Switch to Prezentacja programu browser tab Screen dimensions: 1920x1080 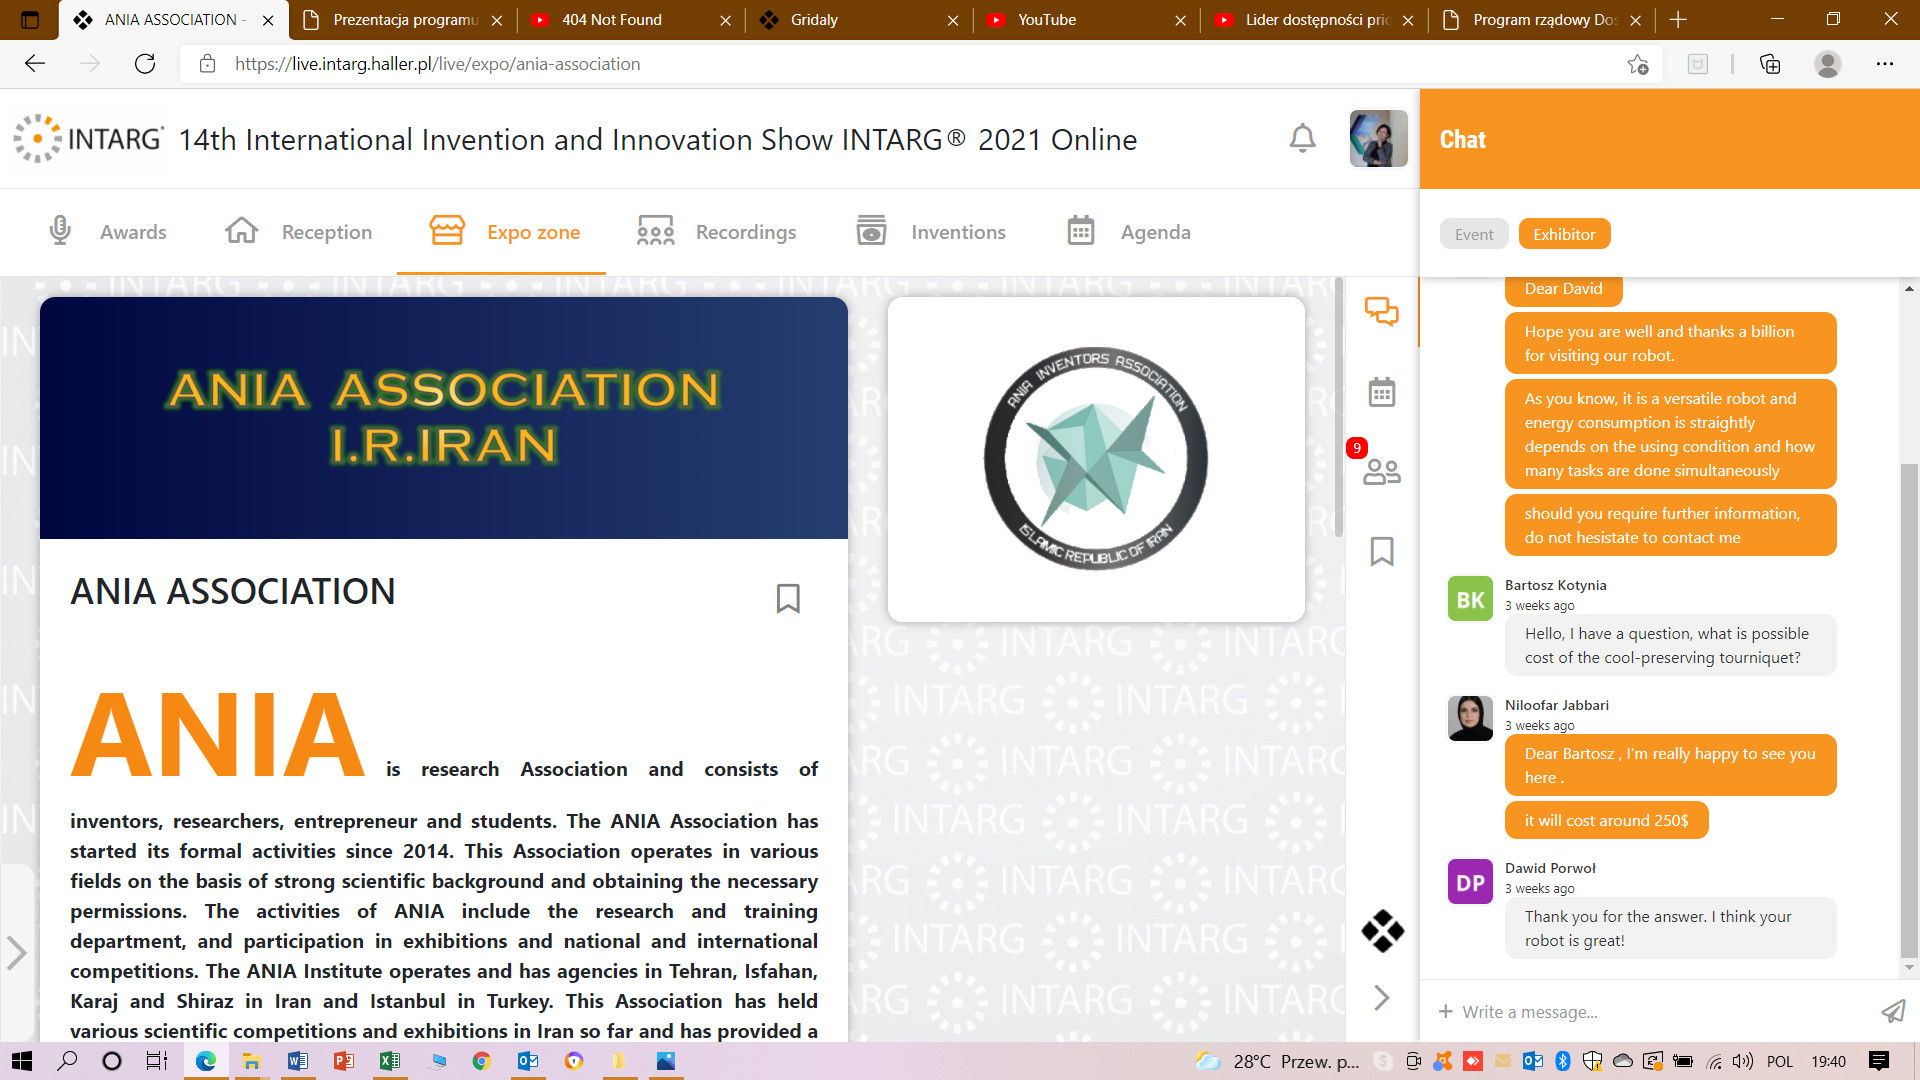tap(403, 20)
